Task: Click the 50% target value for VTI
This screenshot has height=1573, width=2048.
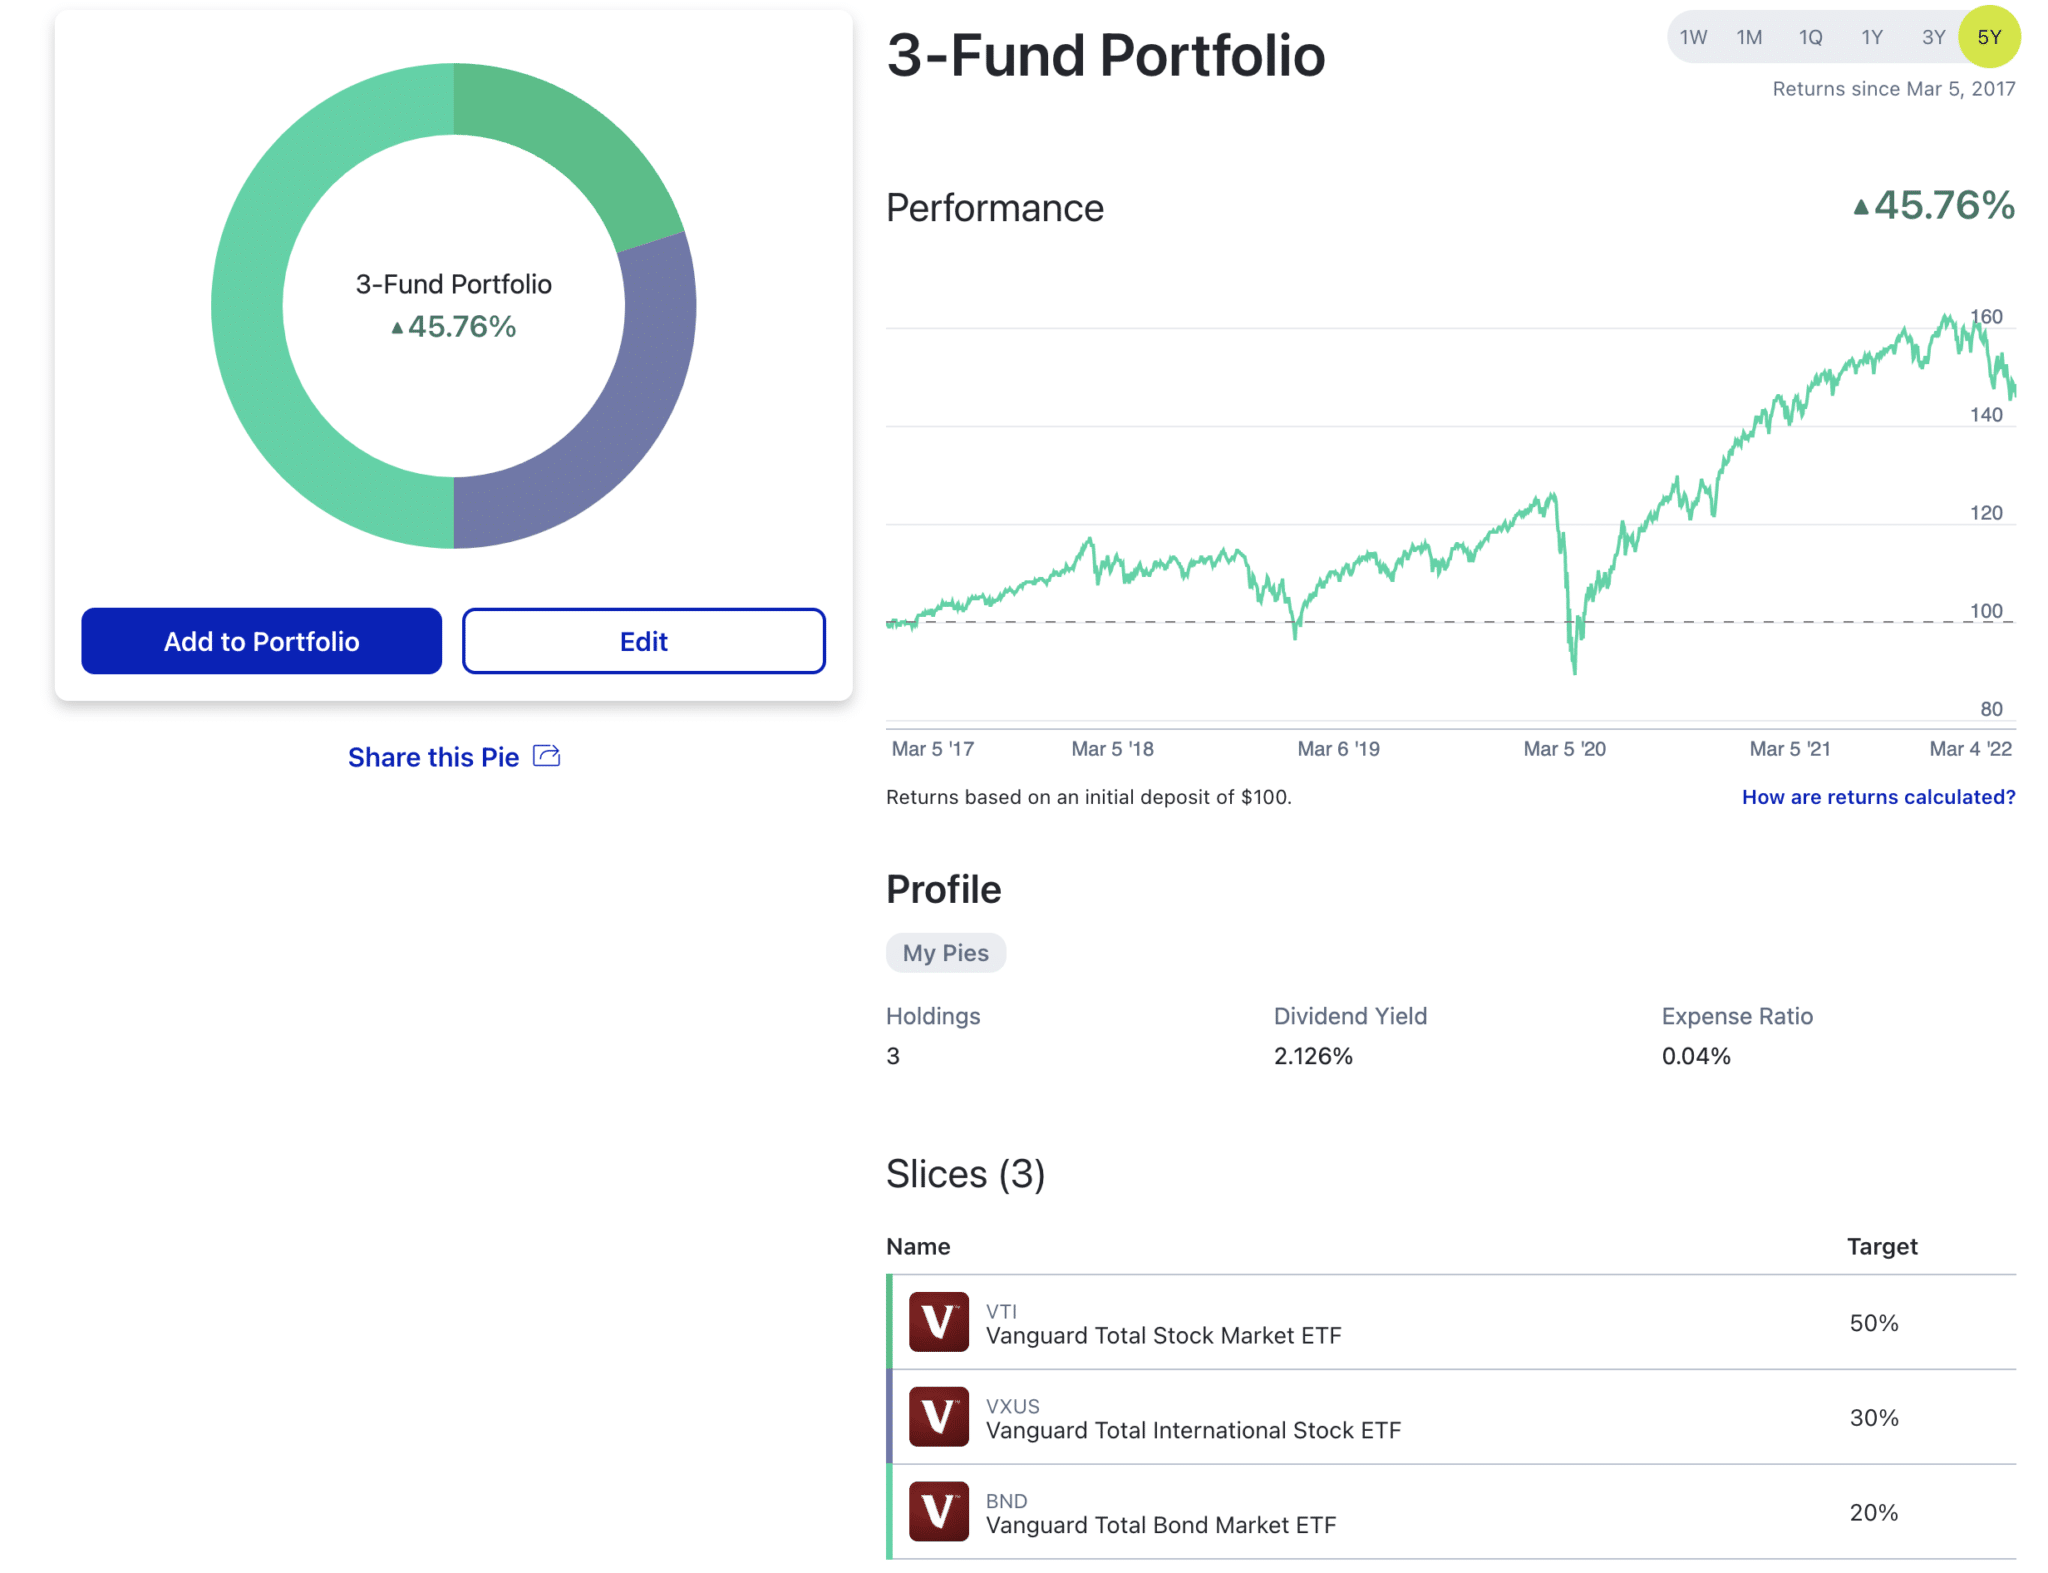Action: (x=1873, y=1323)
